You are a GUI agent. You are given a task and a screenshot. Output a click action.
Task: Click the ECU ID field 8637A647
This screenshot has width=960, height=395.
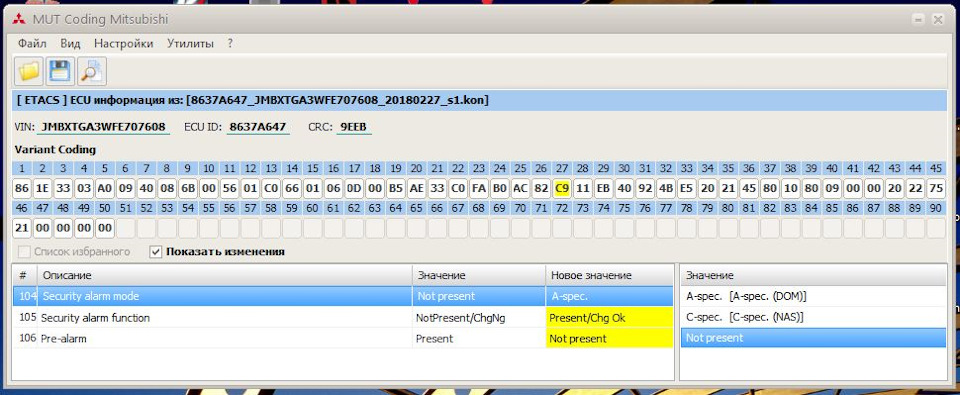coord(258,127)
